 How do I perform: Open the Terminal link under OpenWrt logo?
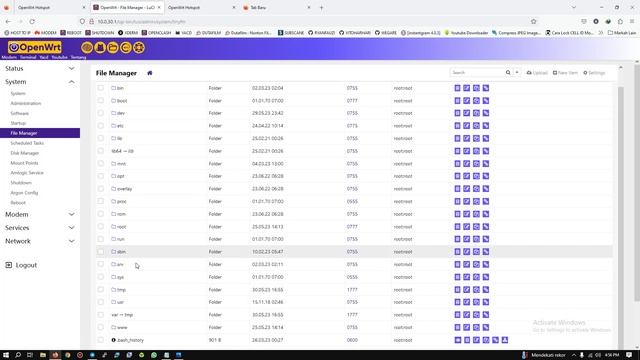(28, 58)
